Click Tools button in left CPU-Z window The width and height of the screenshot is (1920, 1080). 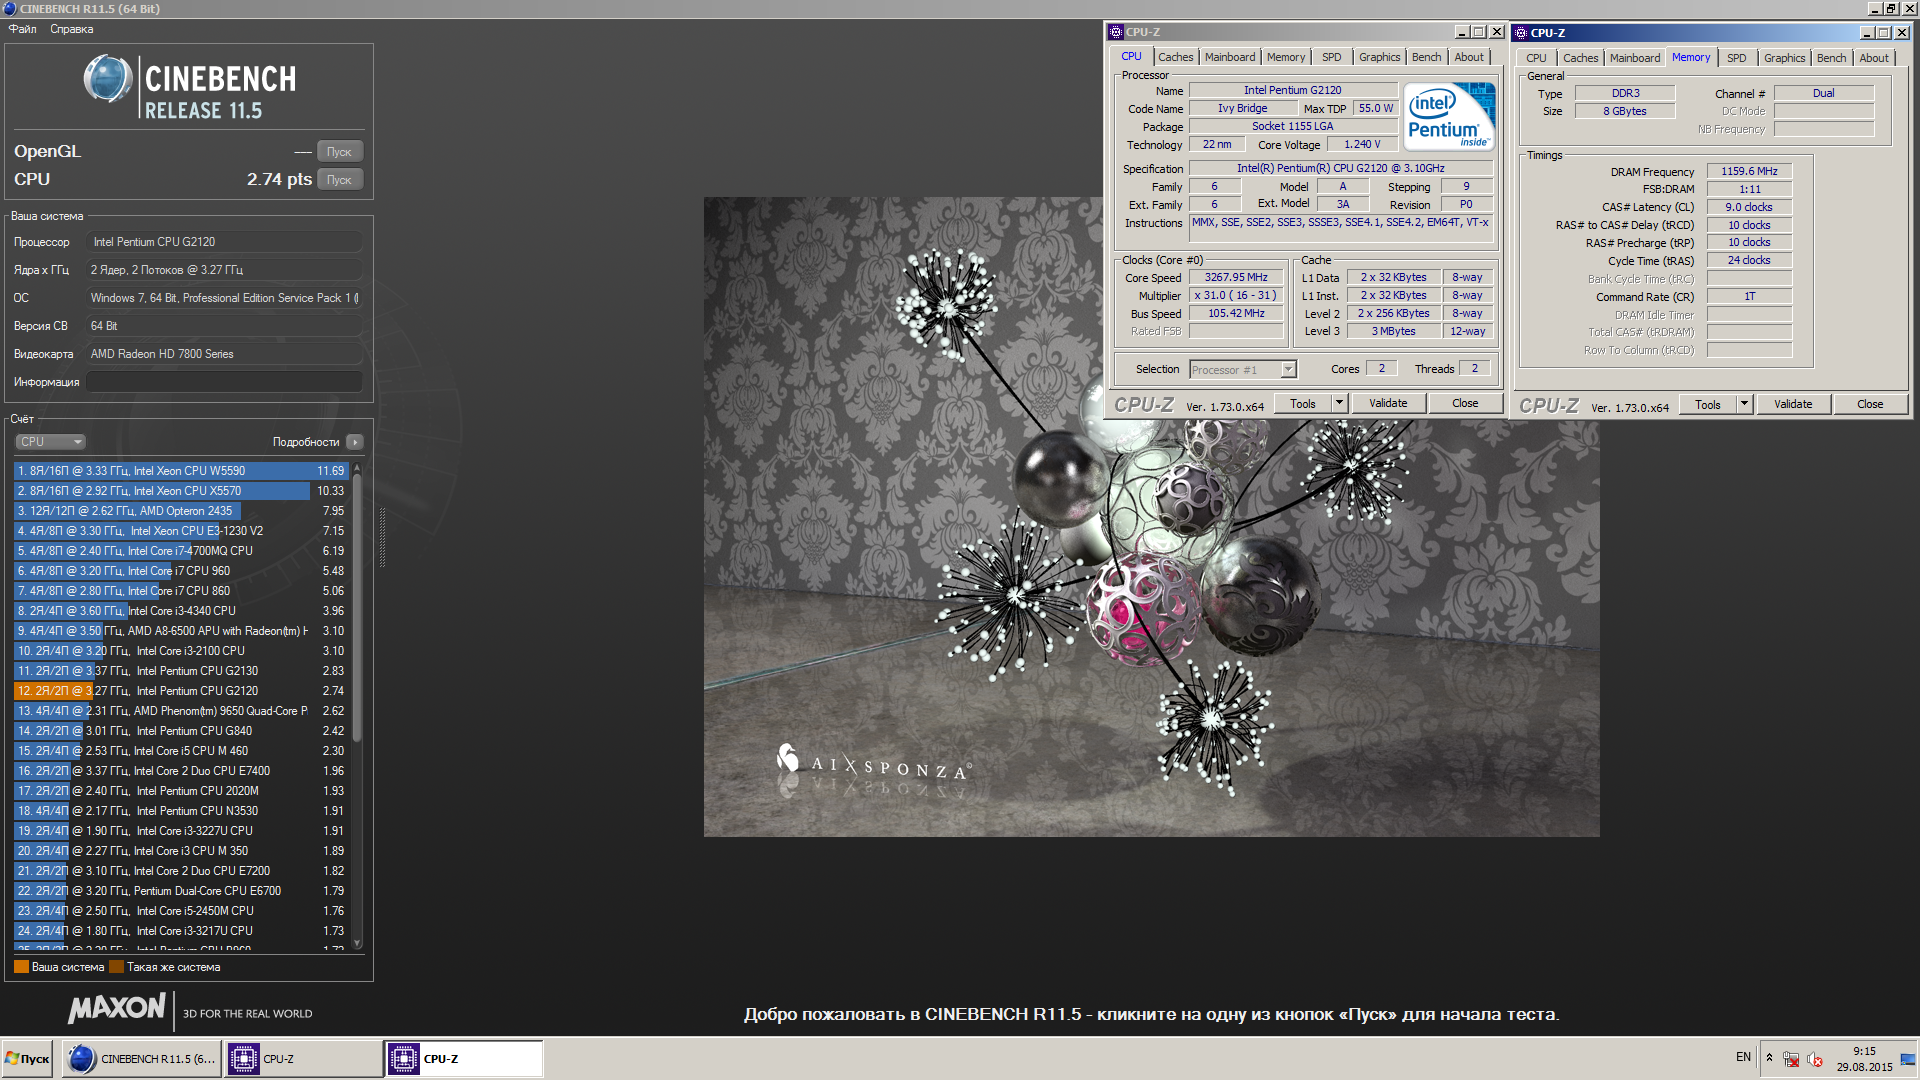coord(1302,403)
